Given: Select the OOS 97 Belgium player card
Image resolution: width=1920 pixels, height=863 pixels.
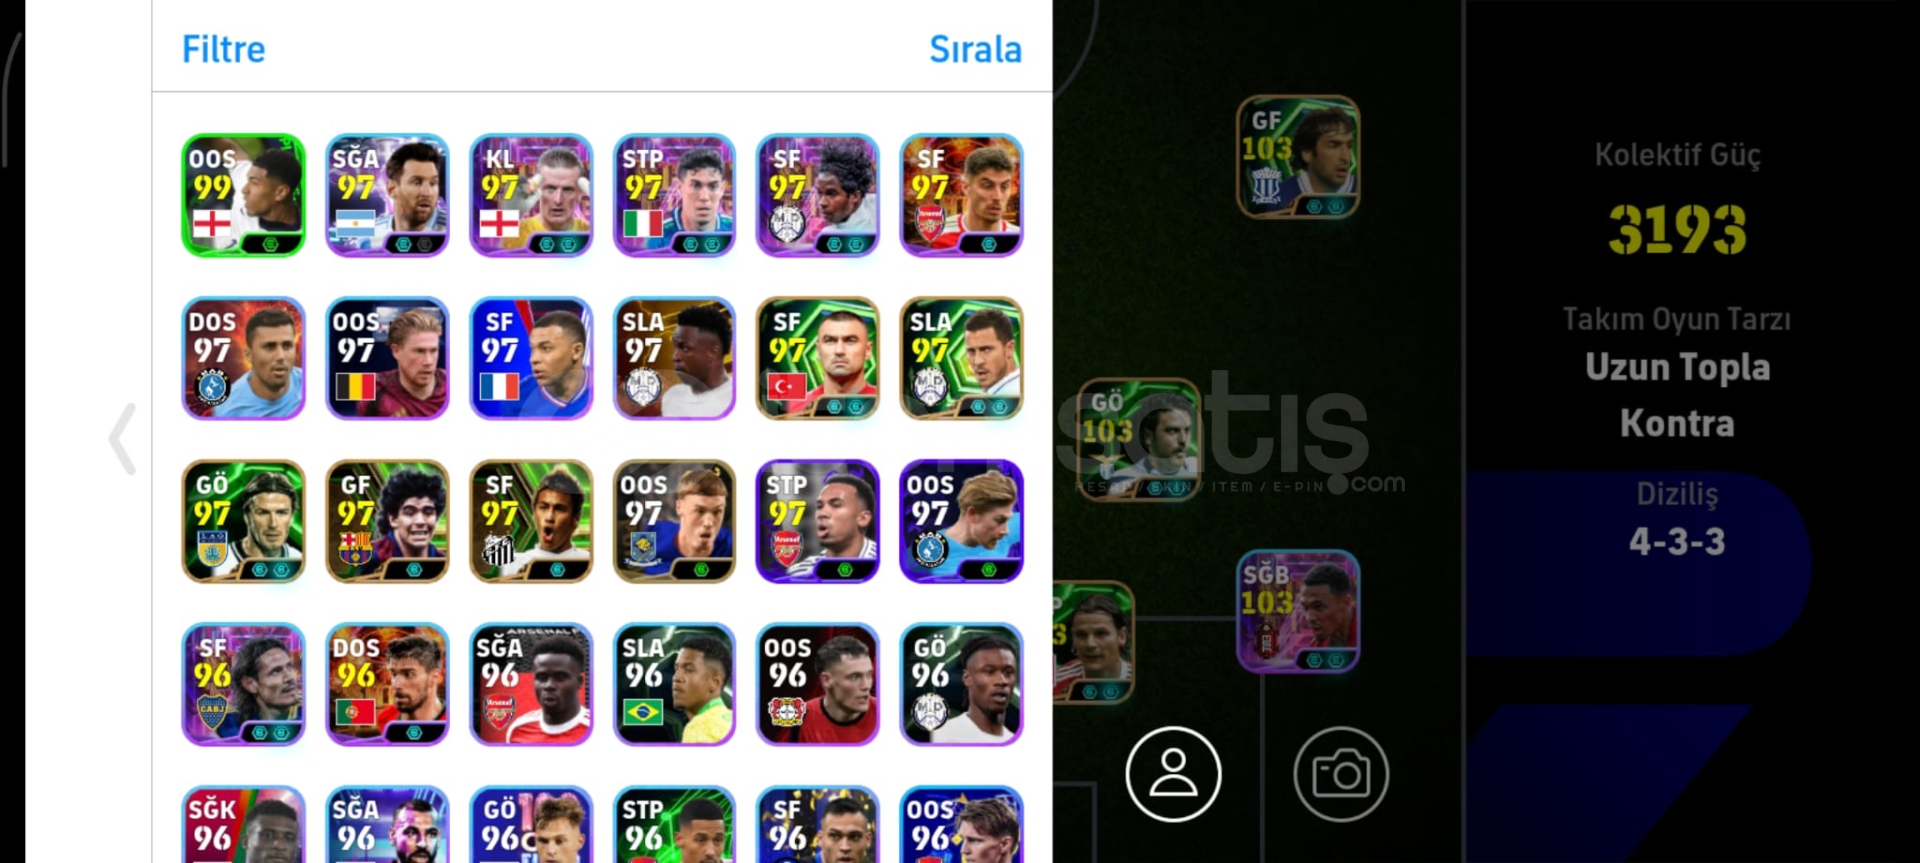Looking at the screenshot, I should click(387, 358).
